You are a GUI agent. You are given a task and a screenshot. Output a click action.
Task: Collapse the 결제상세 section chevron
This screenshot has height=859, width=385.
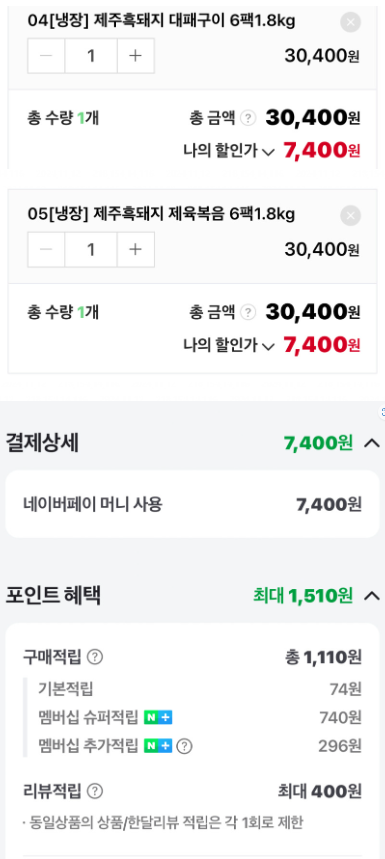coord(372,443)
